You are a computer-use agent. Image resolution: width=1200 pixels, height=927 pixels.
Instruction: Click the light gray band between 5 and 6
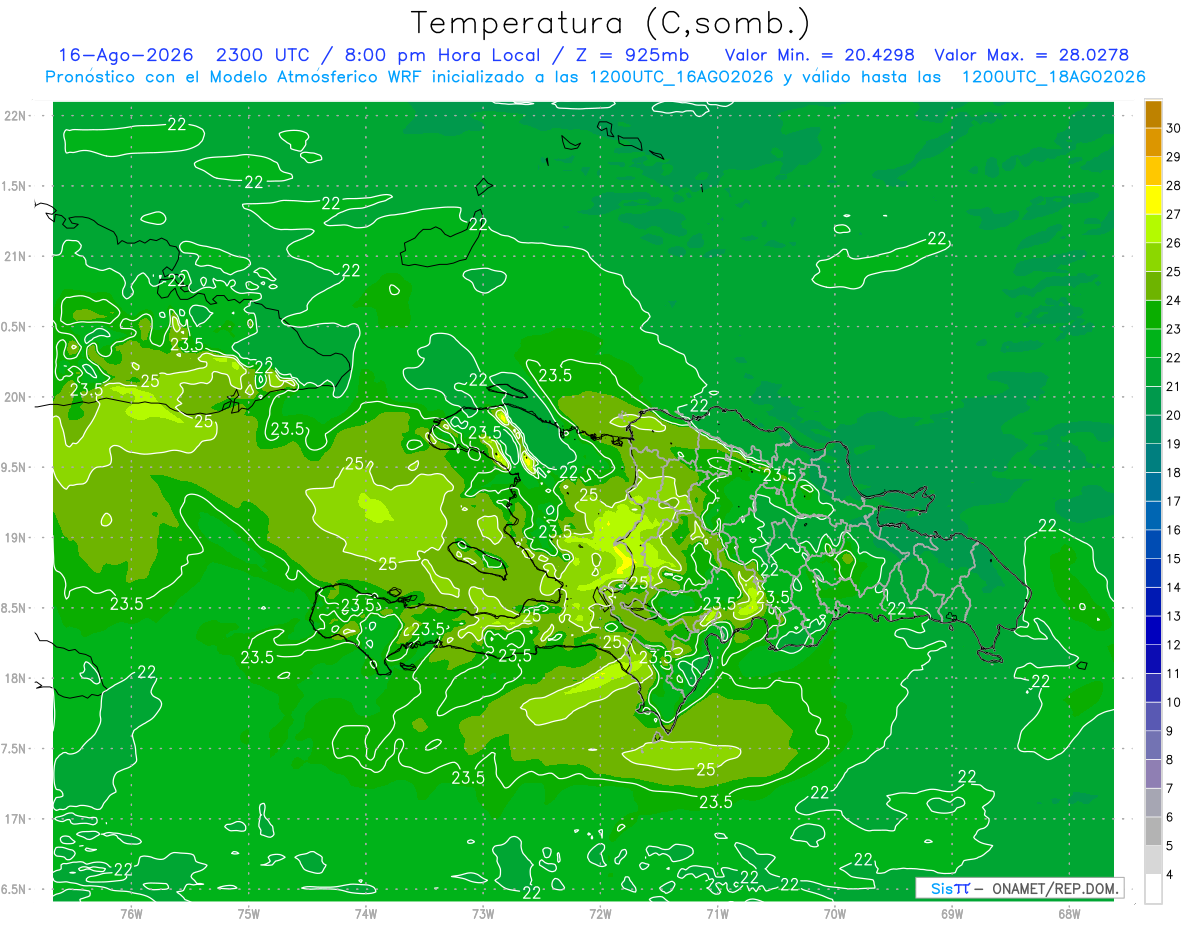1153,831
